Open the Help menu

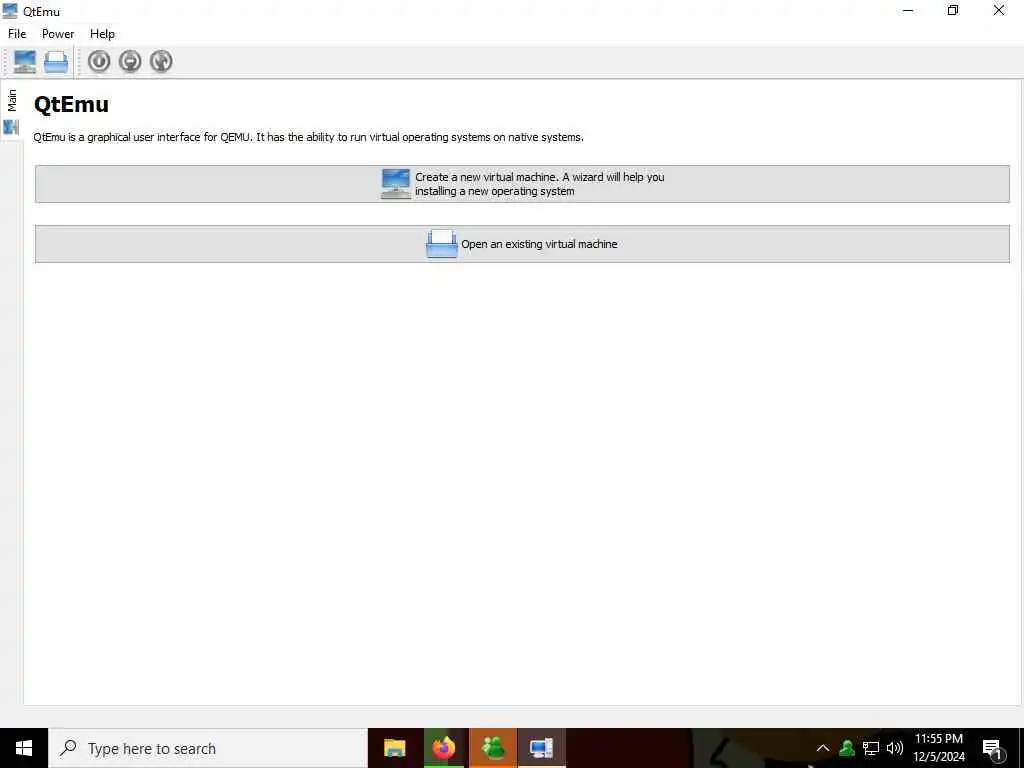(x=103, y=34)
